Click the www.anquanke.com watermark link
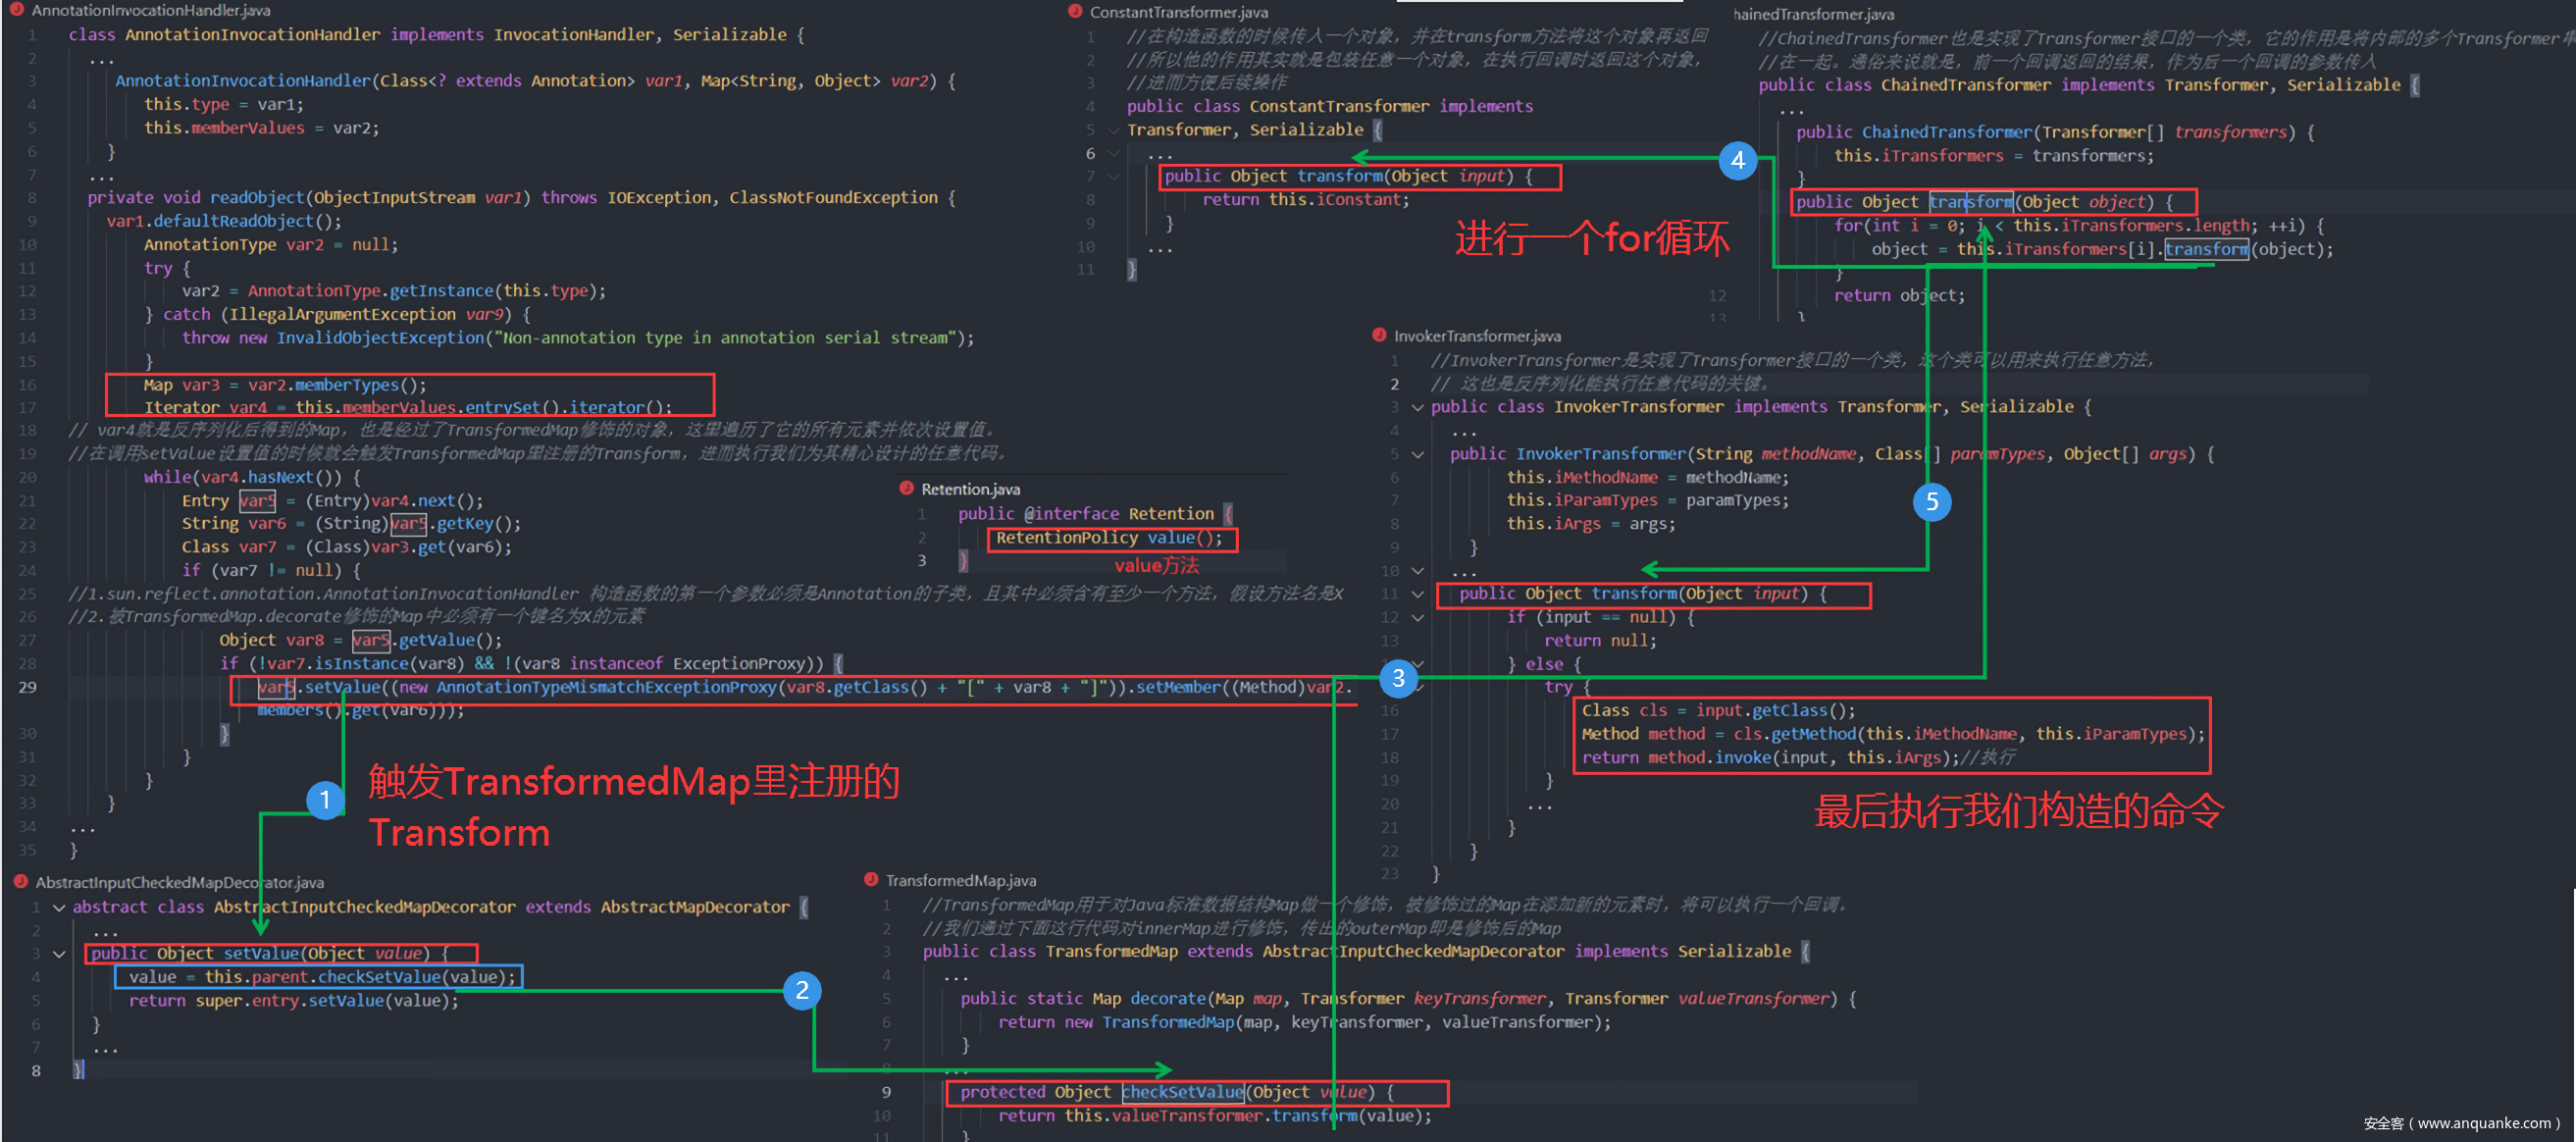The width and height of the screenshot is (2576, 1142). (x=2483, y=1123)
